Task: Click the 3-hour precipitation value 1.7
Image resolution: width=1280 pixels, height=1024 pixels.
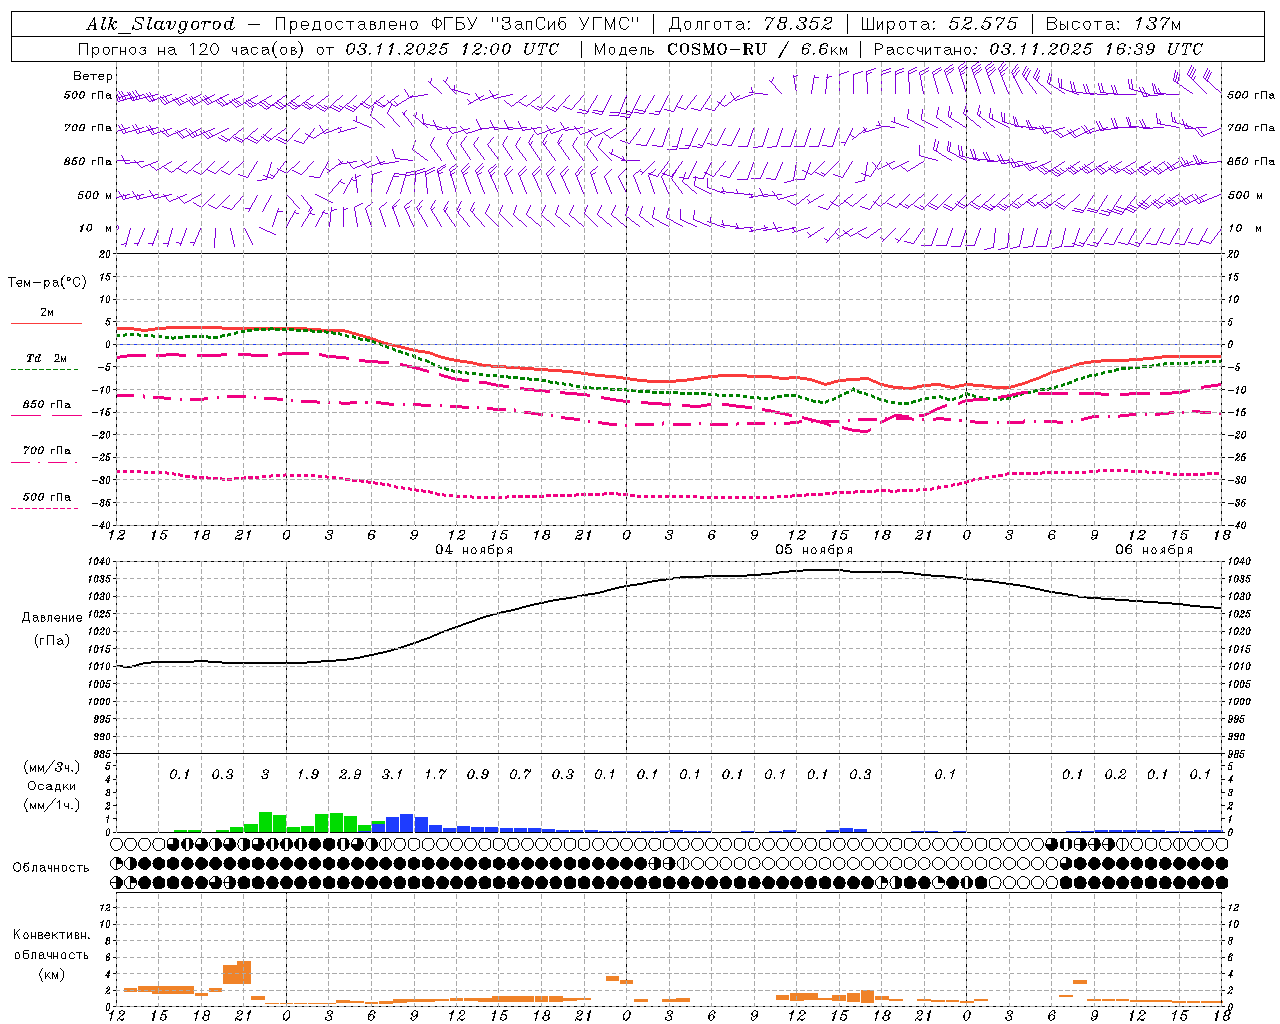Action: click(435, 774)
